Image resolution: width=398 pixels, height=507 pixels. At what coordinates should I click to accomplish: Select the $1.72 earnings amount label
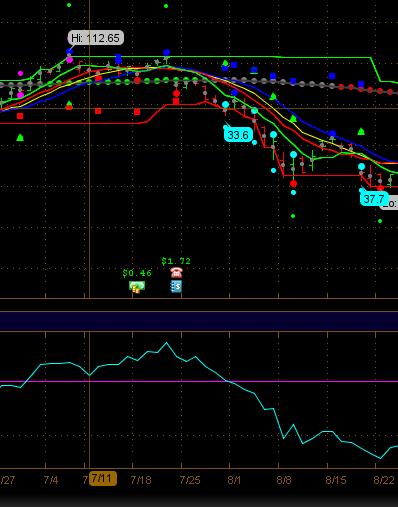176,261
